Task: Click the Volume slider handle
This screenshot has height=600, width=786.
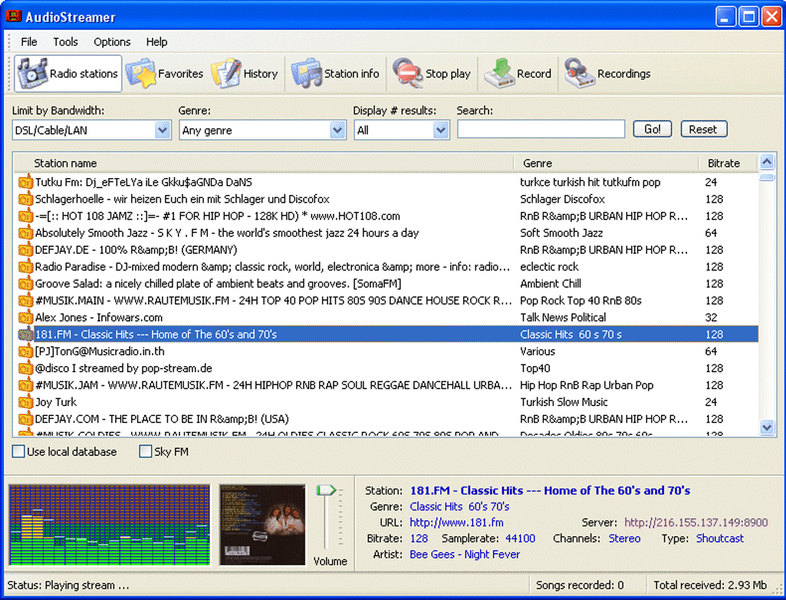Action: coord(326,490)
